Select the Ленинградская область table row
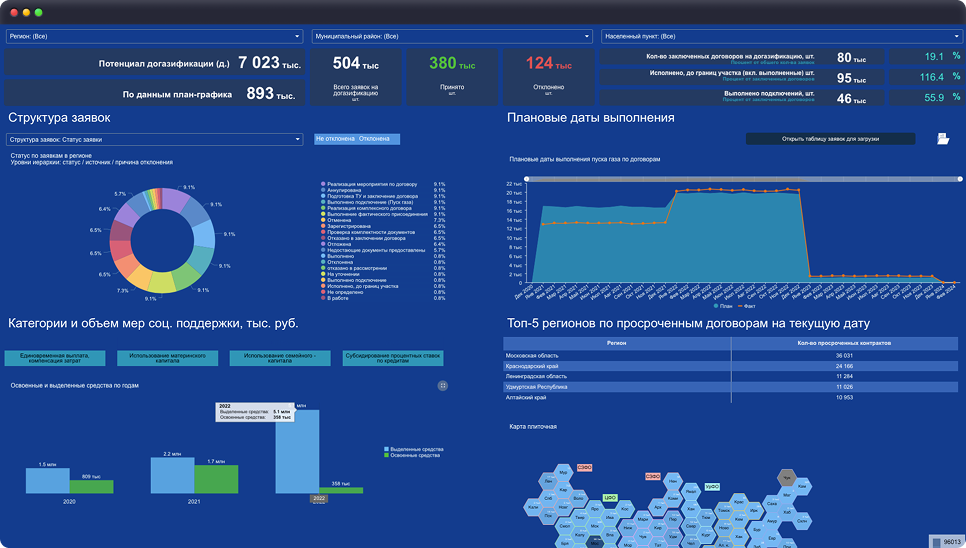This screenshot has height=548, width=966. (731, 376)
